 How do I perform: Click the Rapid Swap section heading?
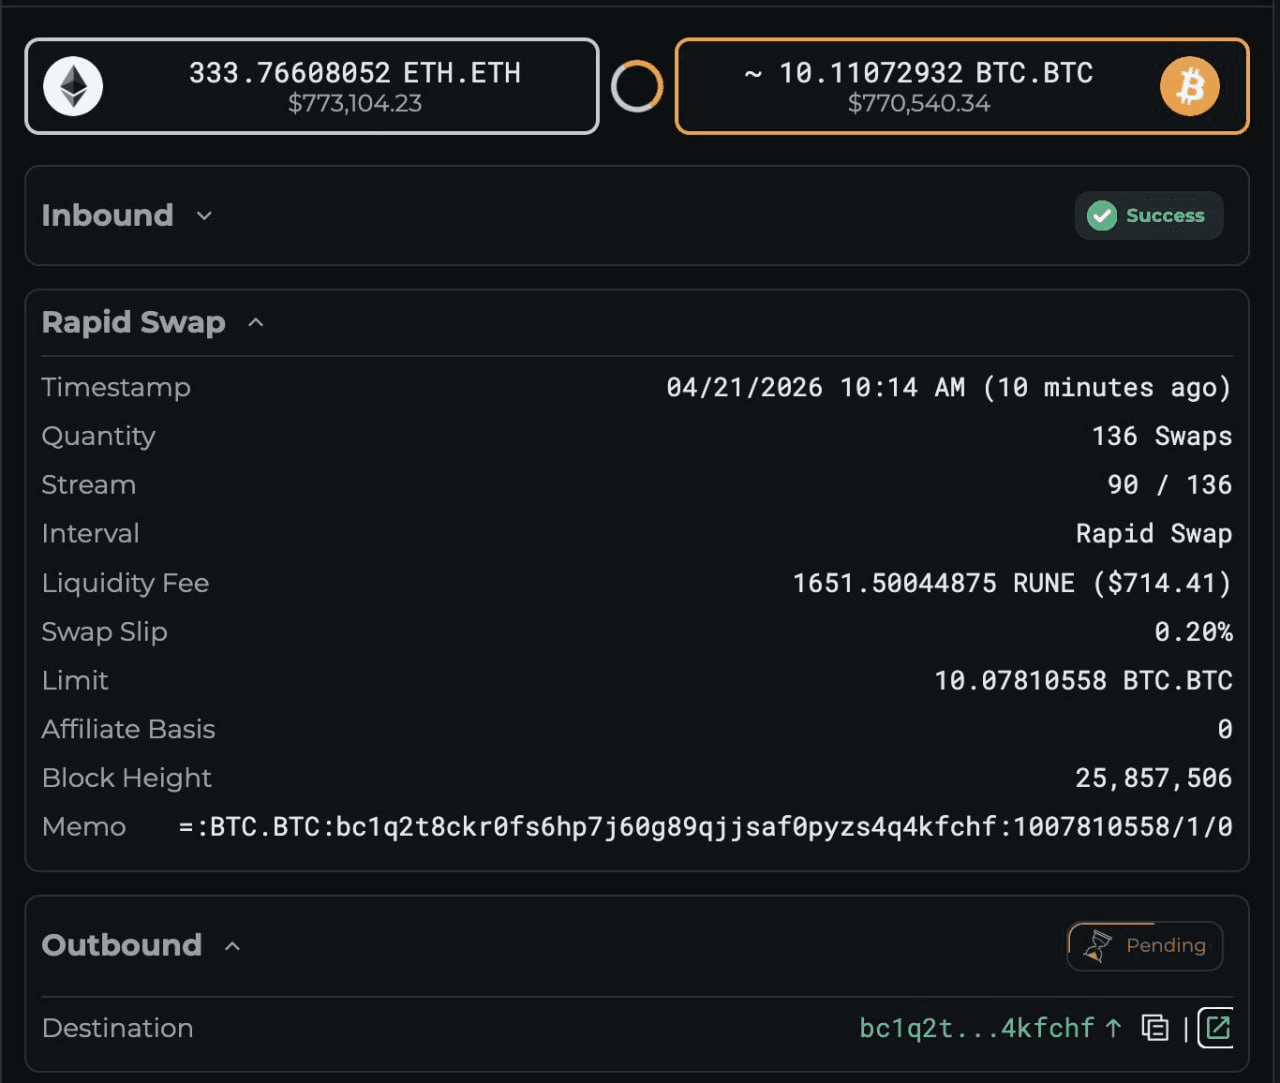[133, 322]
